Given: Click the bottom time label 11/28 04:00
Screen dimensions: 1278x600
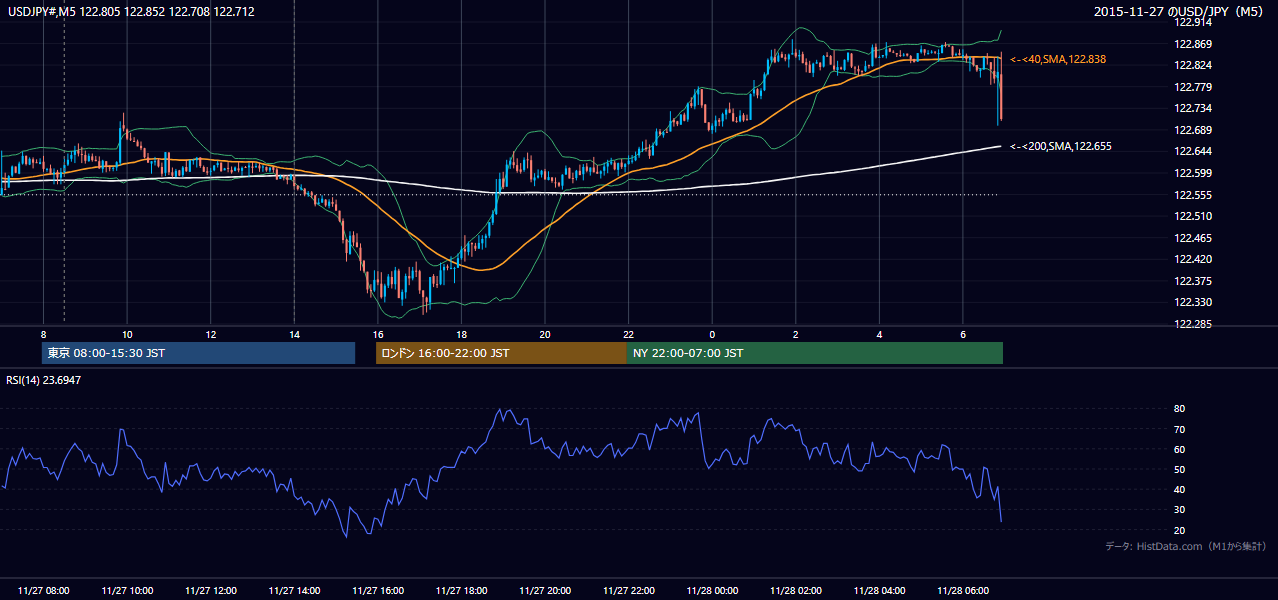Looking at the screenshot, I should pyautogui.click(x=879, y=591).
